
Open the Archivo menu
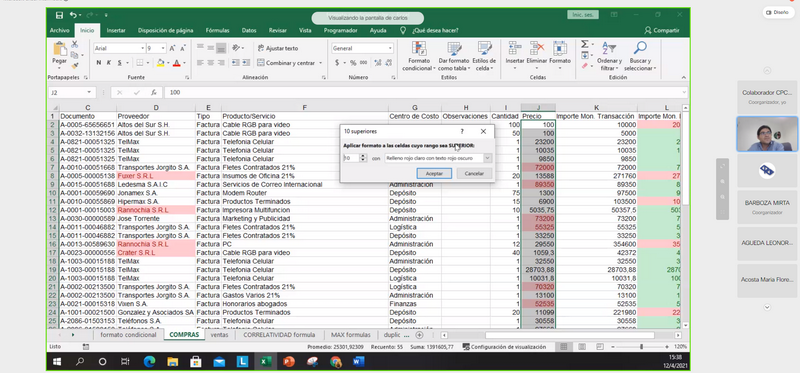[60, 31]
